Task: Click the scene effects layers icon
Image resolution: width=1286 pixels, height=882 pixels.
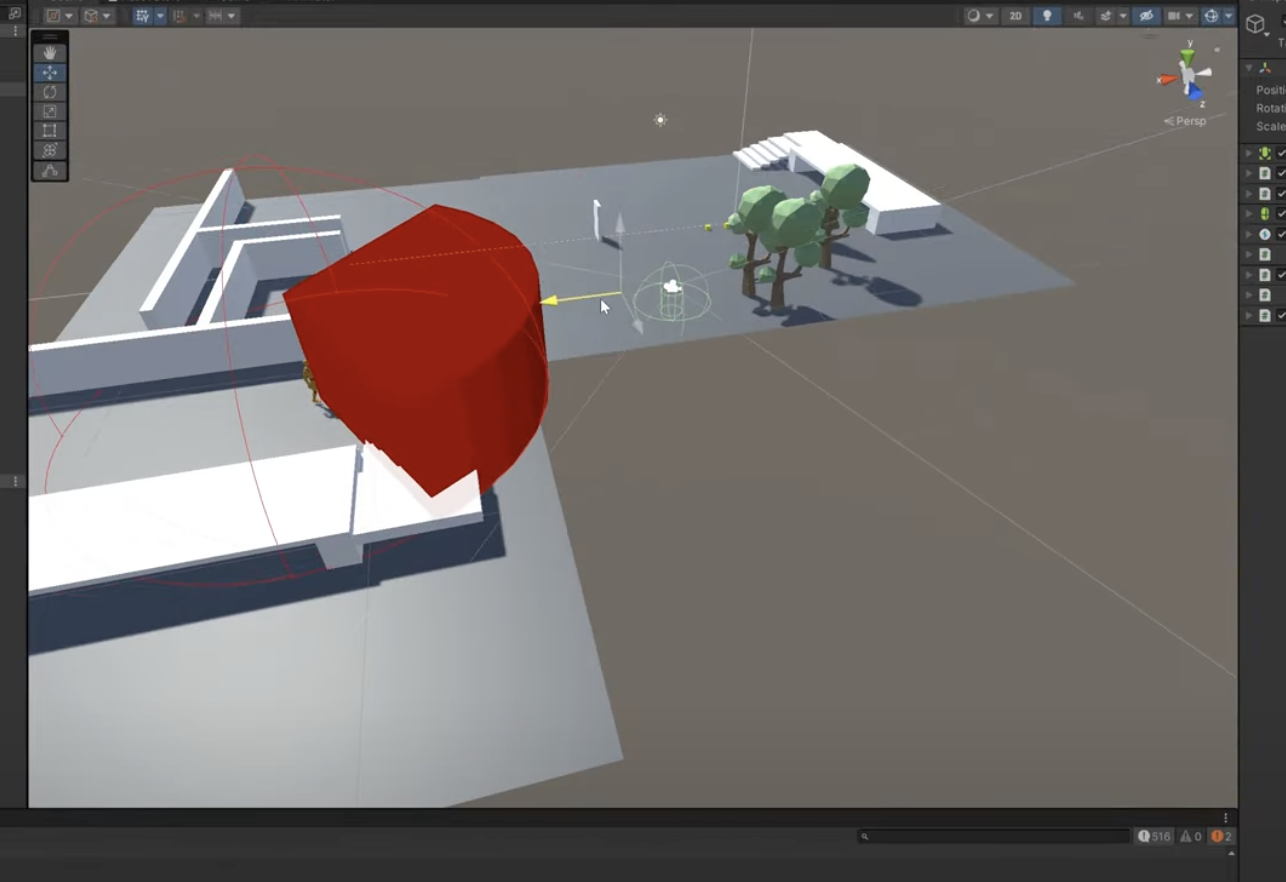Action: coord(1105,16)
